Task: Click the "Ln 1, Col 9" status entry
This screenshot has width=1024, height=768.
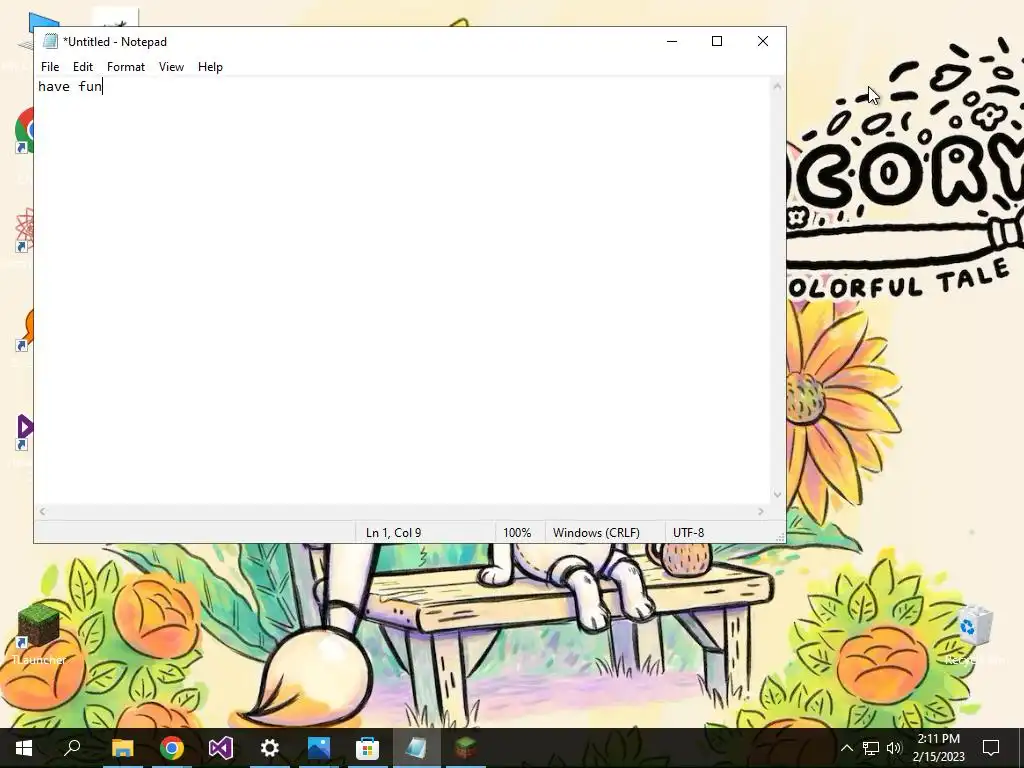Action: pyautogui.click(x=393, y=533)
